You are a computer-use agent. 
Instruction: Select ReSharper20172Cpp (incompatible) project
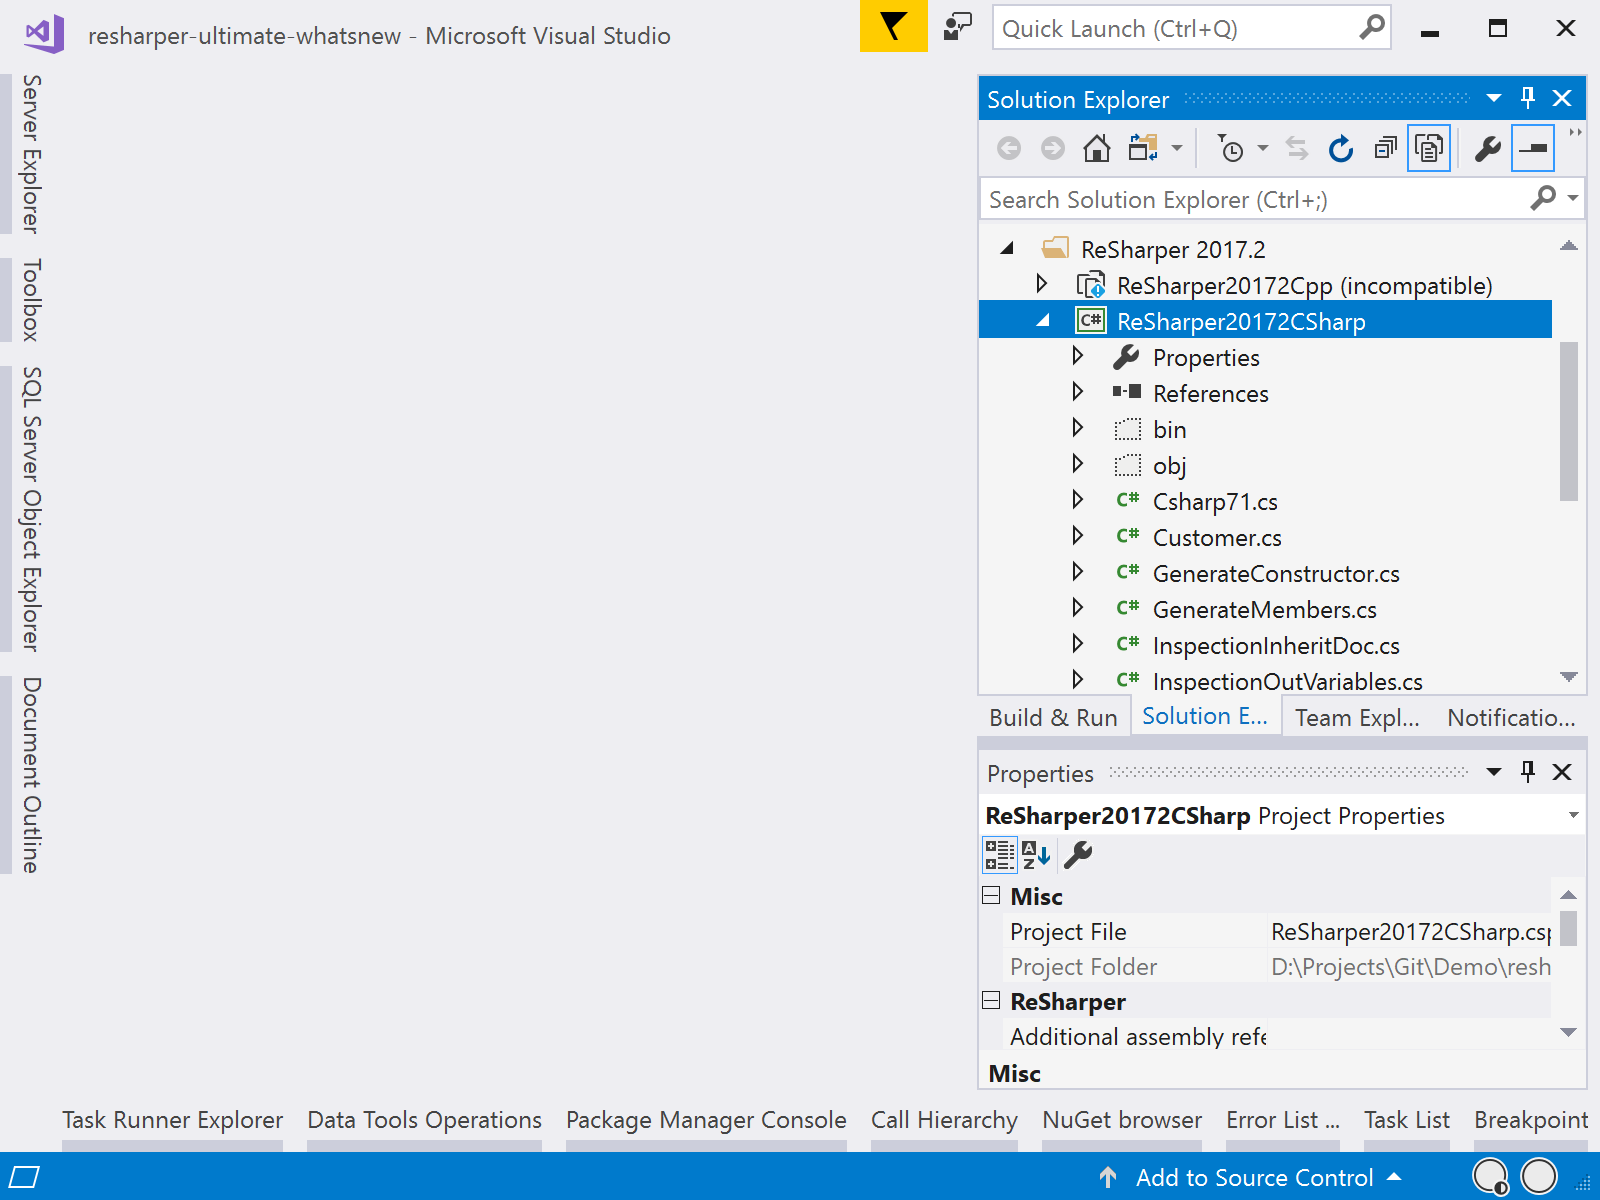point(1304,286)
